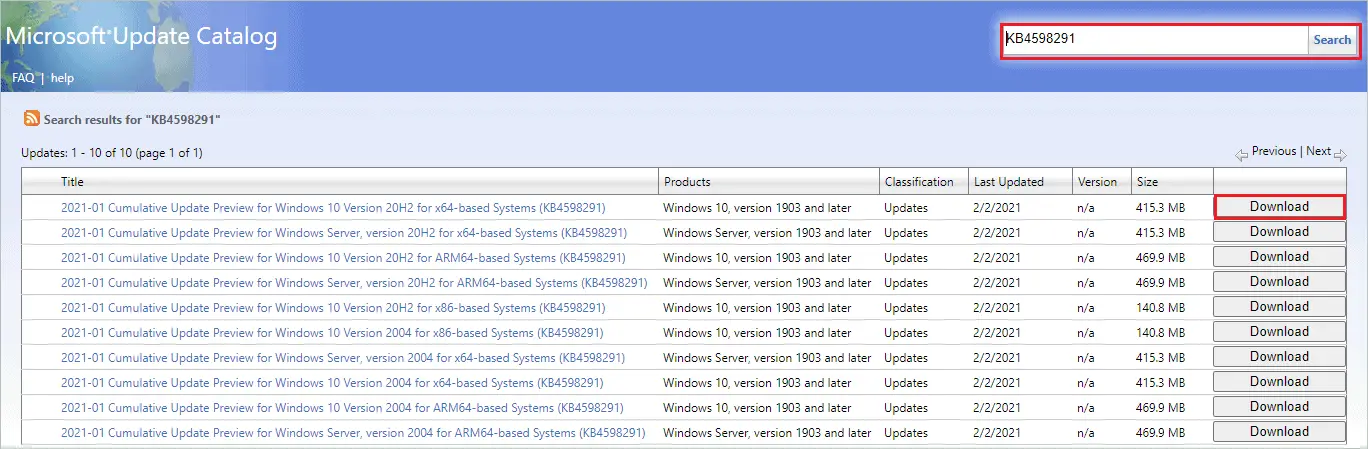Click the Previous page arrow icon
Screen dimensions: 1368x449
tap(1242, 154)
